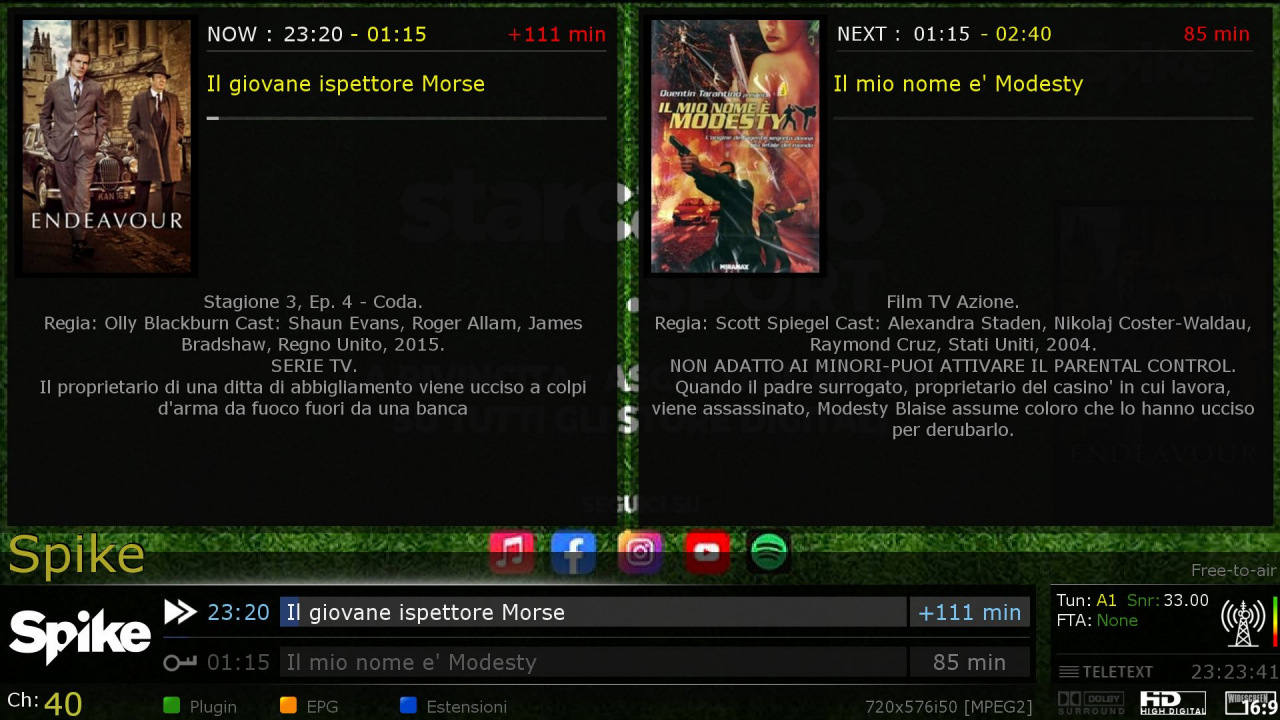
Task: Click the Widescreen 16:9 icon
Action: point(1251,703)
